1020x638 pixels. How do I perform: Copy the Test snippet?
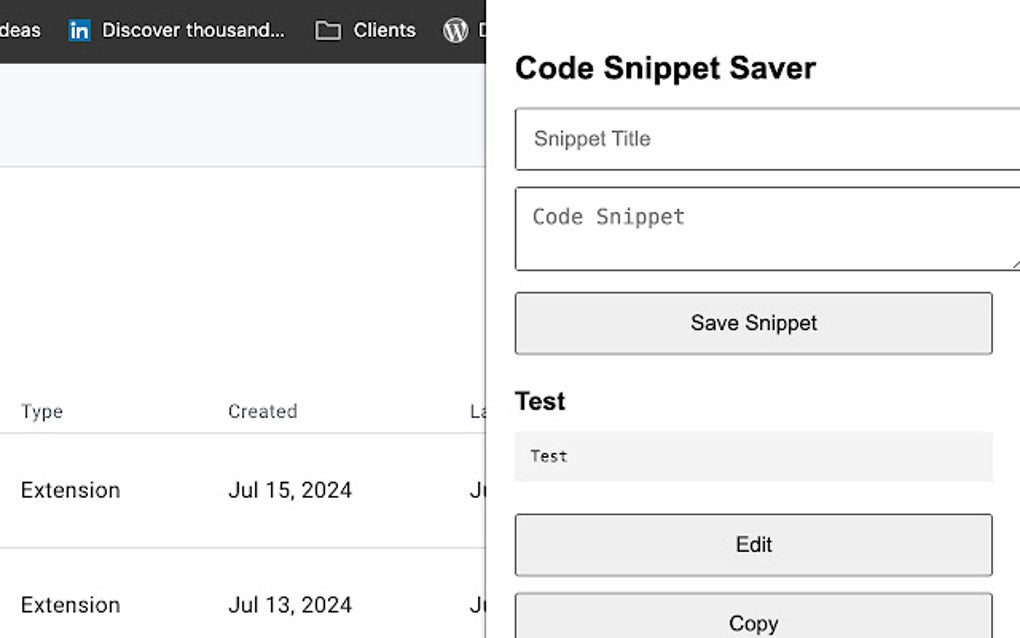(753, 622)
